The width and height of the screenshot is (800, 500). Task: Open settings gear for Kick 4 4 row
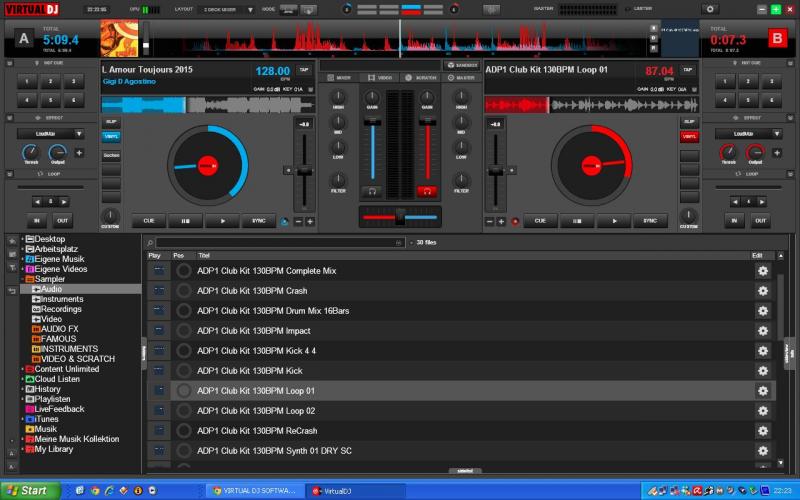pos(763,351)
